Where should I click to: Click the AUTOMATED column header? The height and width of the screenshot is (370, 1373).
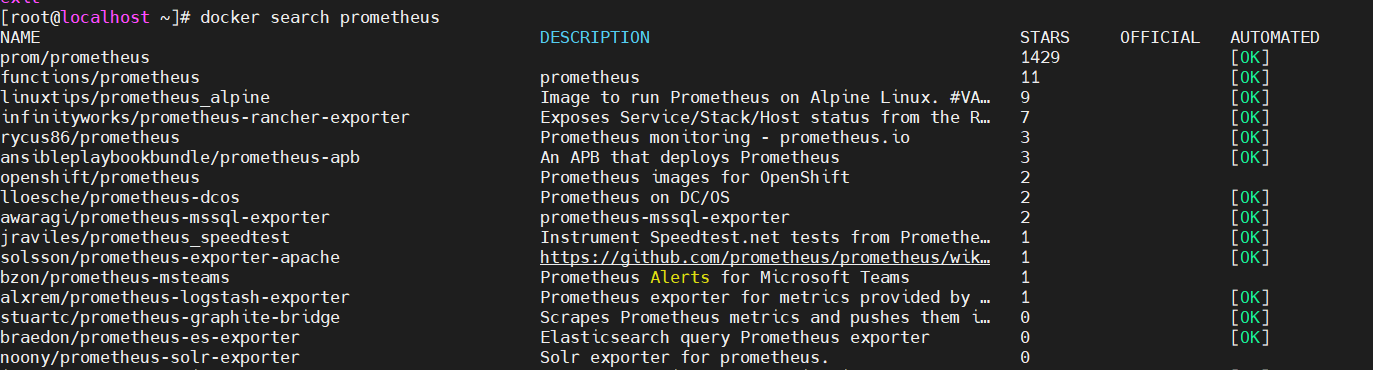pos(1275,38)
